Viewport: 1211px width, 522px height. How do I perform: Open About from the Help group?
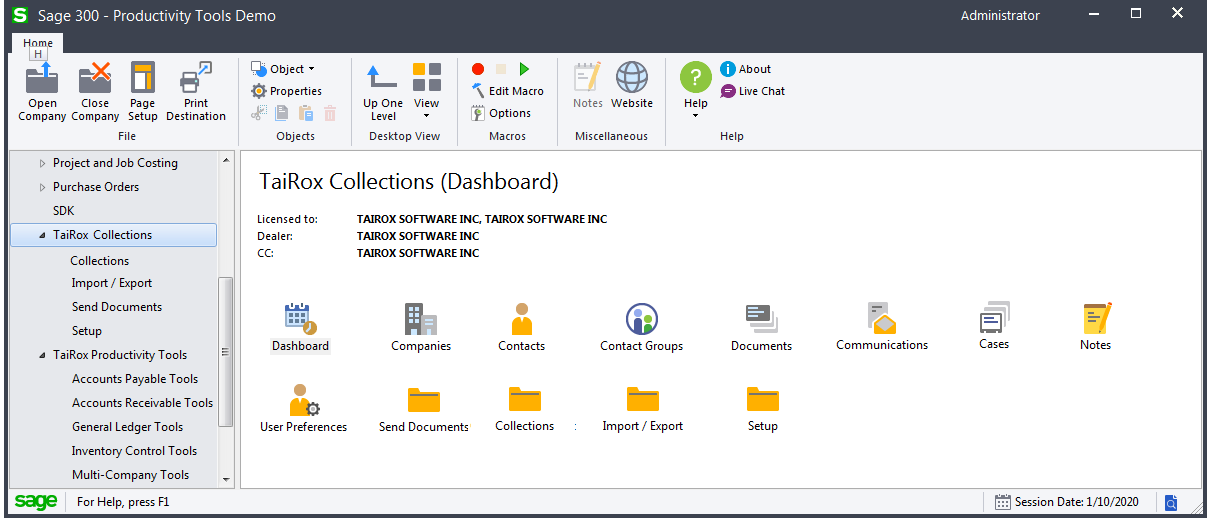point(746,69)
